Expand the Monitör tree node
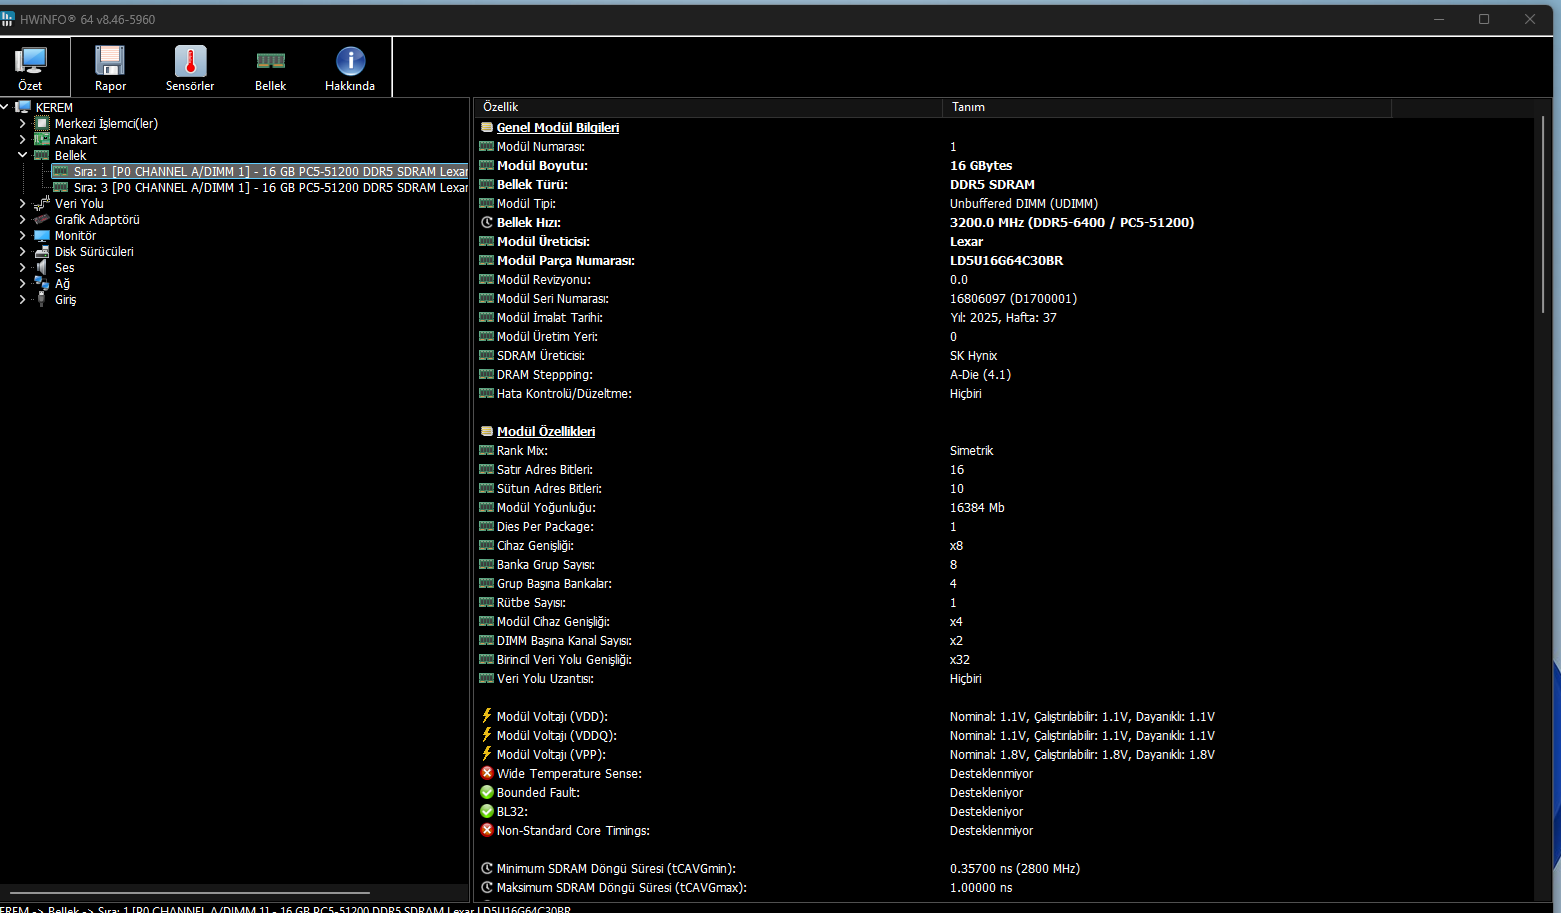Viewport: 1561px width, 913px height. tap(22, 235)
